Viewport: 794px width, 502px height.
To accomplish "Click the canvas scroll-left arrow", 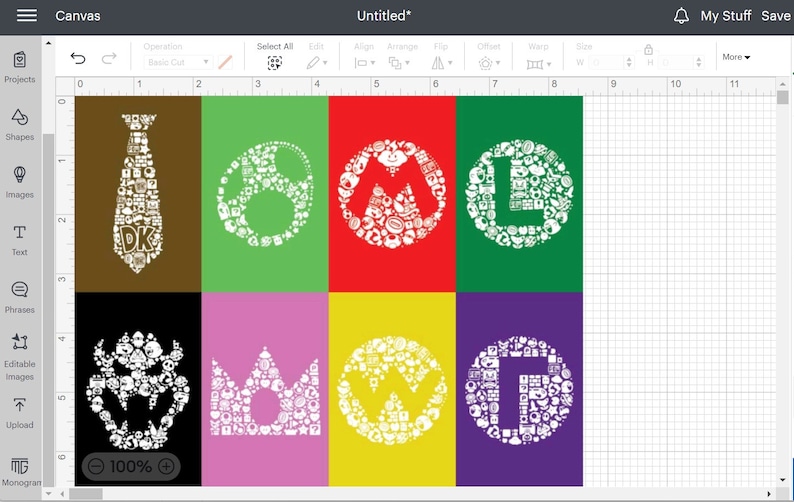I will pos(62,494).
